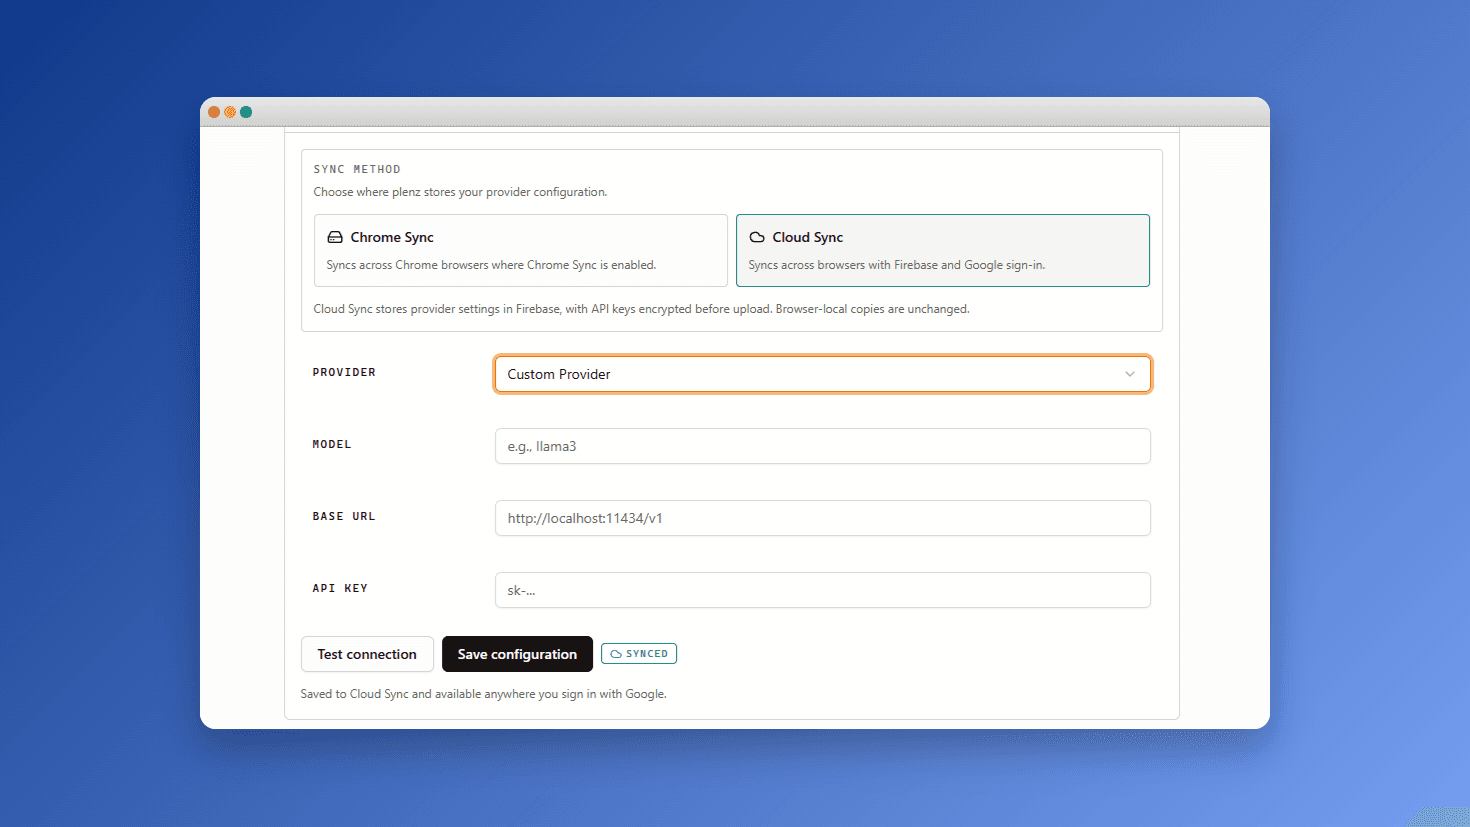Click the Save configuration button
The image size is (1470, 827).
pos(517,654)
